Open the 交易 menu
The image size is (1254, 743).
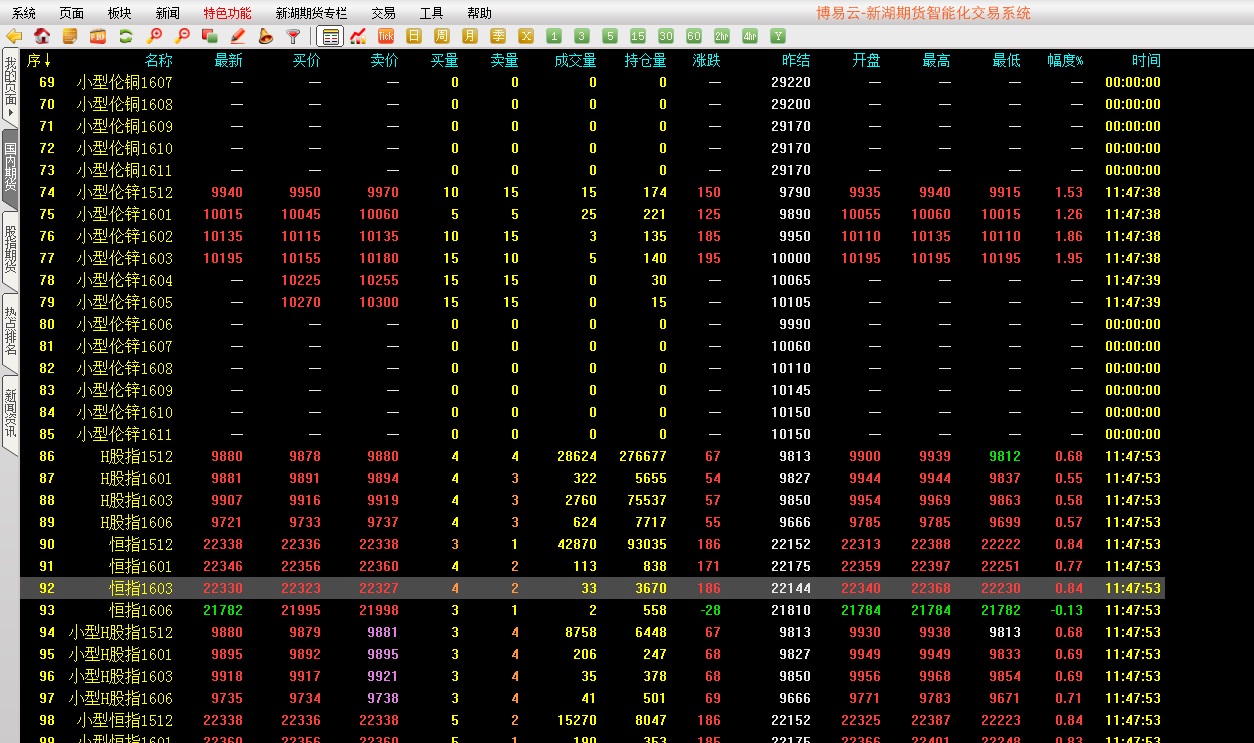pos(383,13)
